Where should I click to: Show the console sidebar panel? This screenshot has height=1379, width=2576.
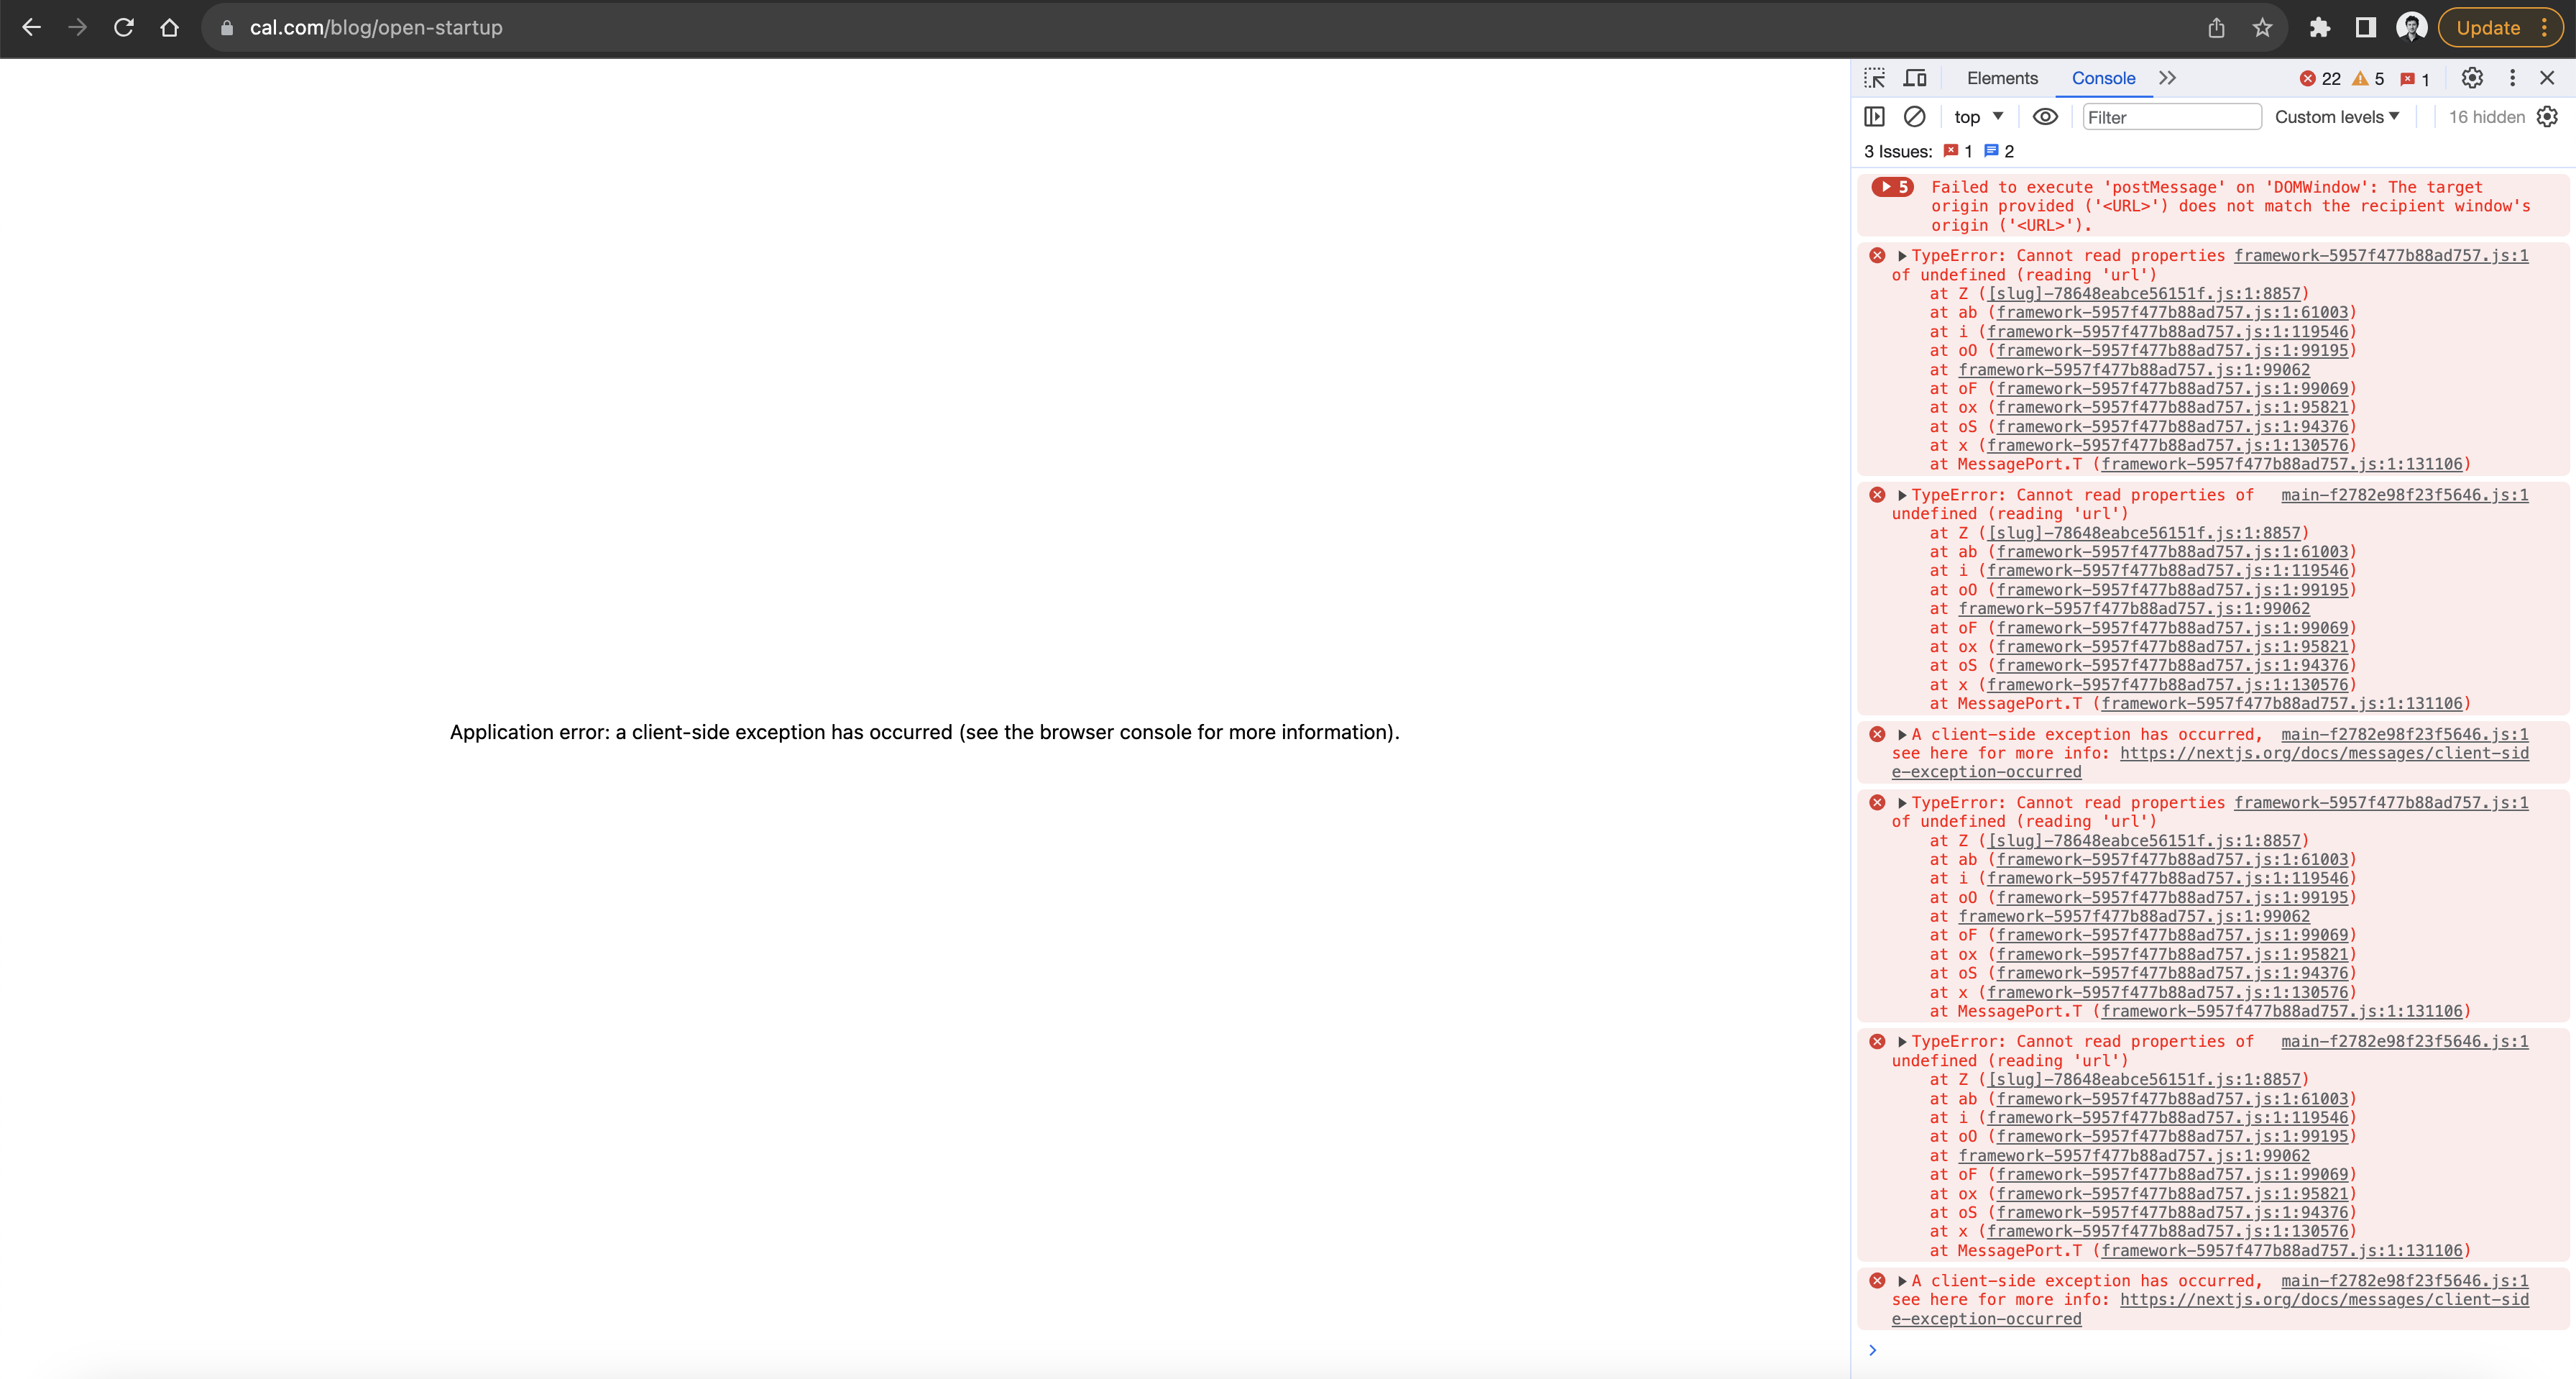1875,116
